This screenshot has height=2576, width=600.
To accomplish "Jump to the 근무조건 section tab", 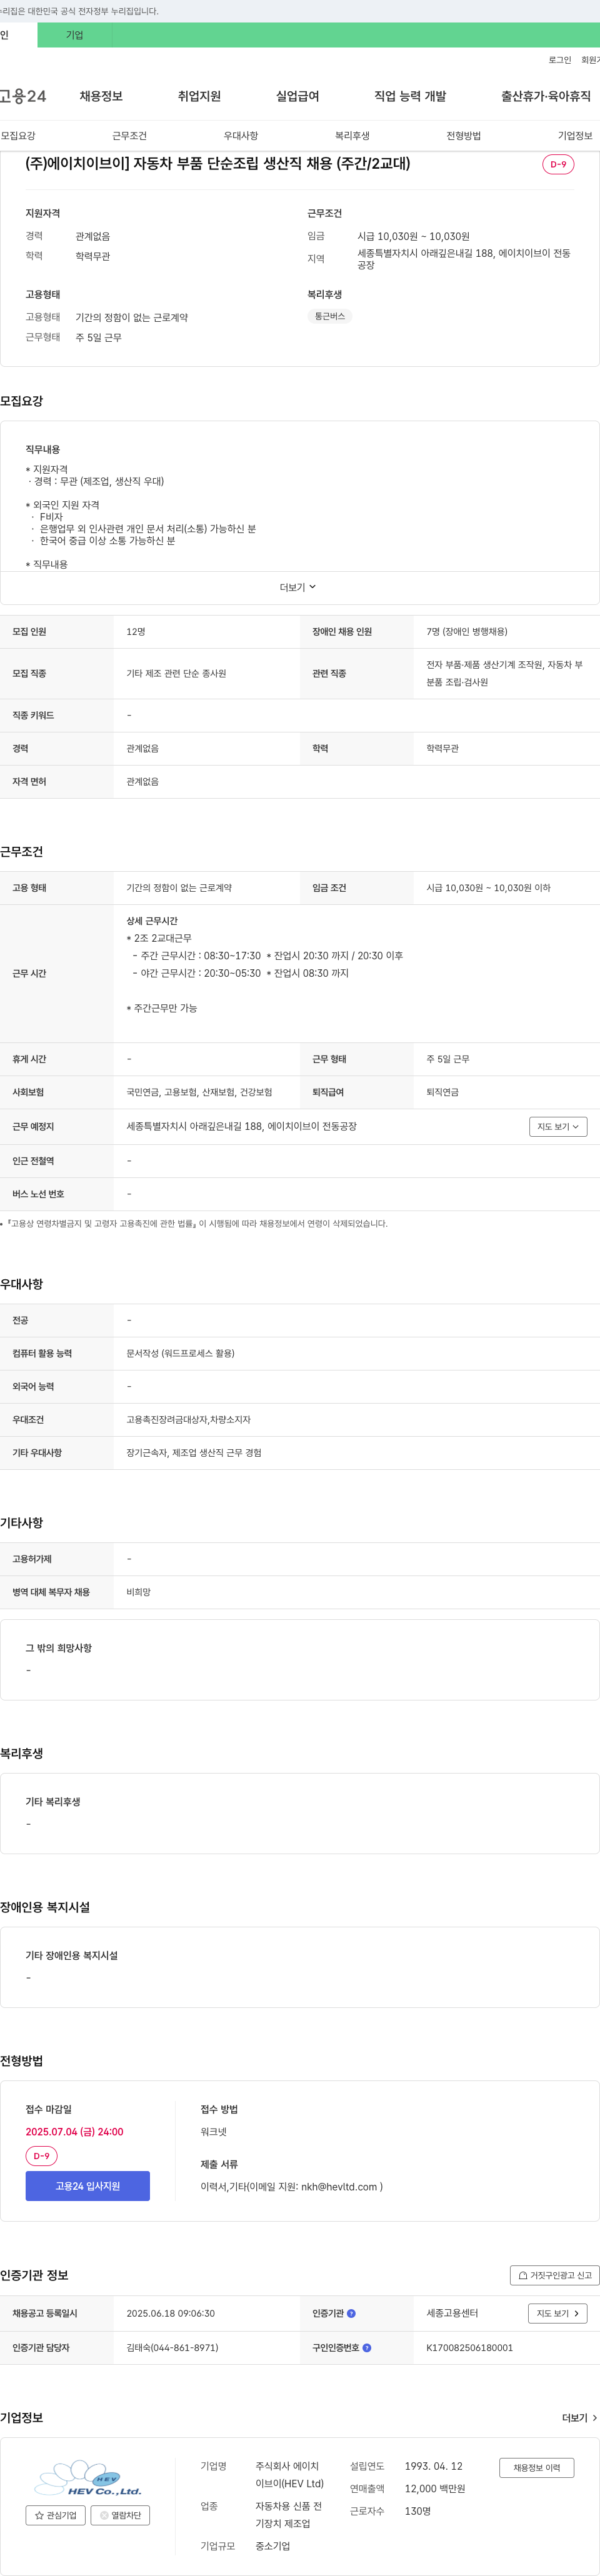I will 129,136.
